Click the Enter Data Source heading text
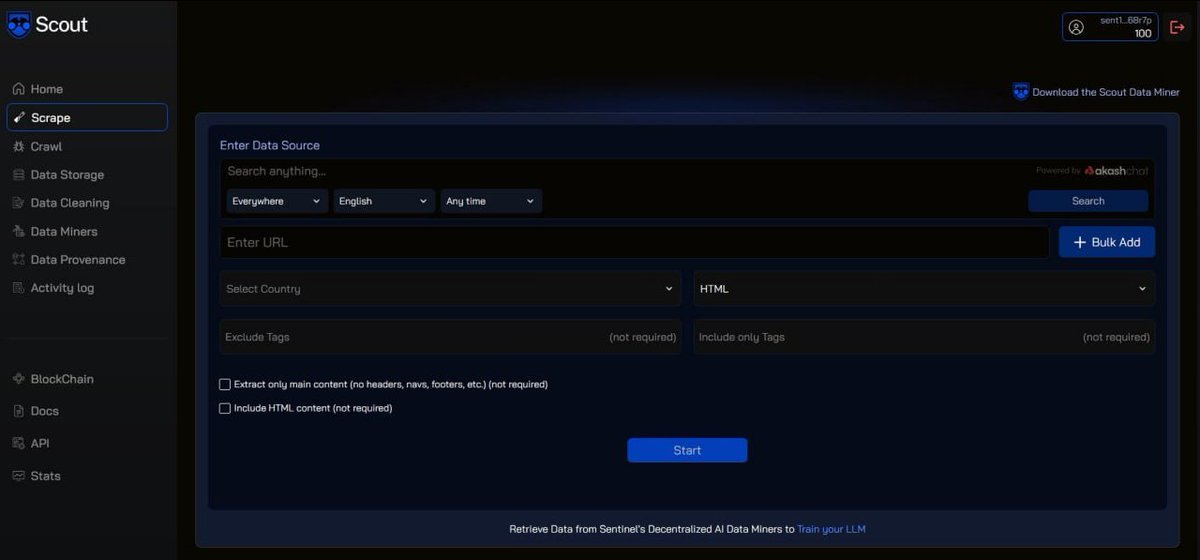This screenshot has height=560, width=1200. (x=270, y=145)
